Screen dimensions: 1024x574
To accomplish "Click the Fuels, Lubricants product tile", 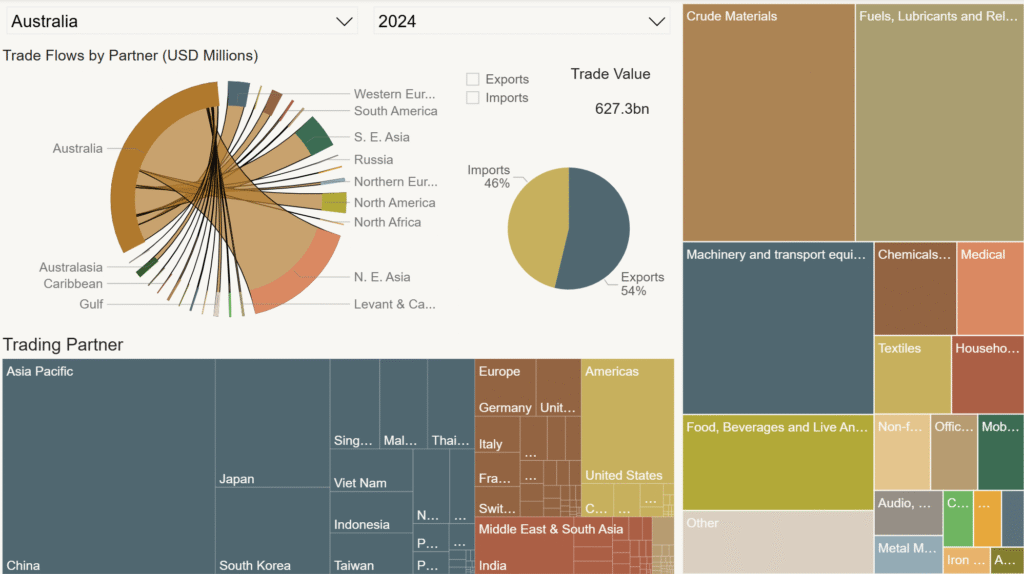I will coord(938,120).
